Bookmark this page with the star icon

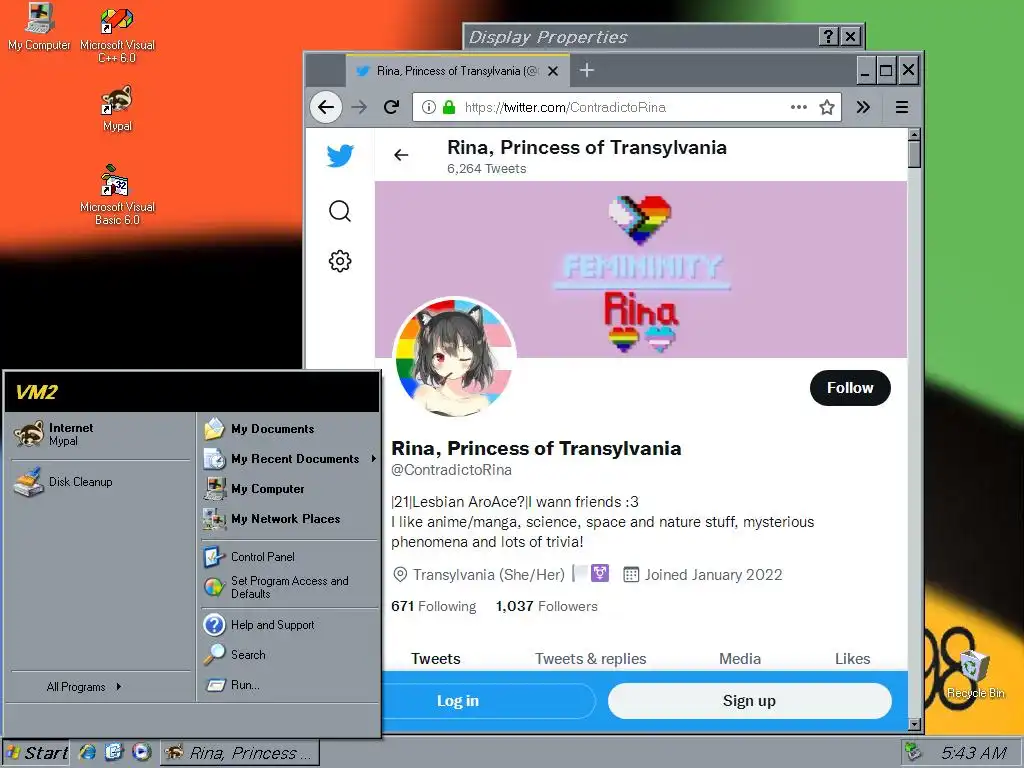(827, 107)
